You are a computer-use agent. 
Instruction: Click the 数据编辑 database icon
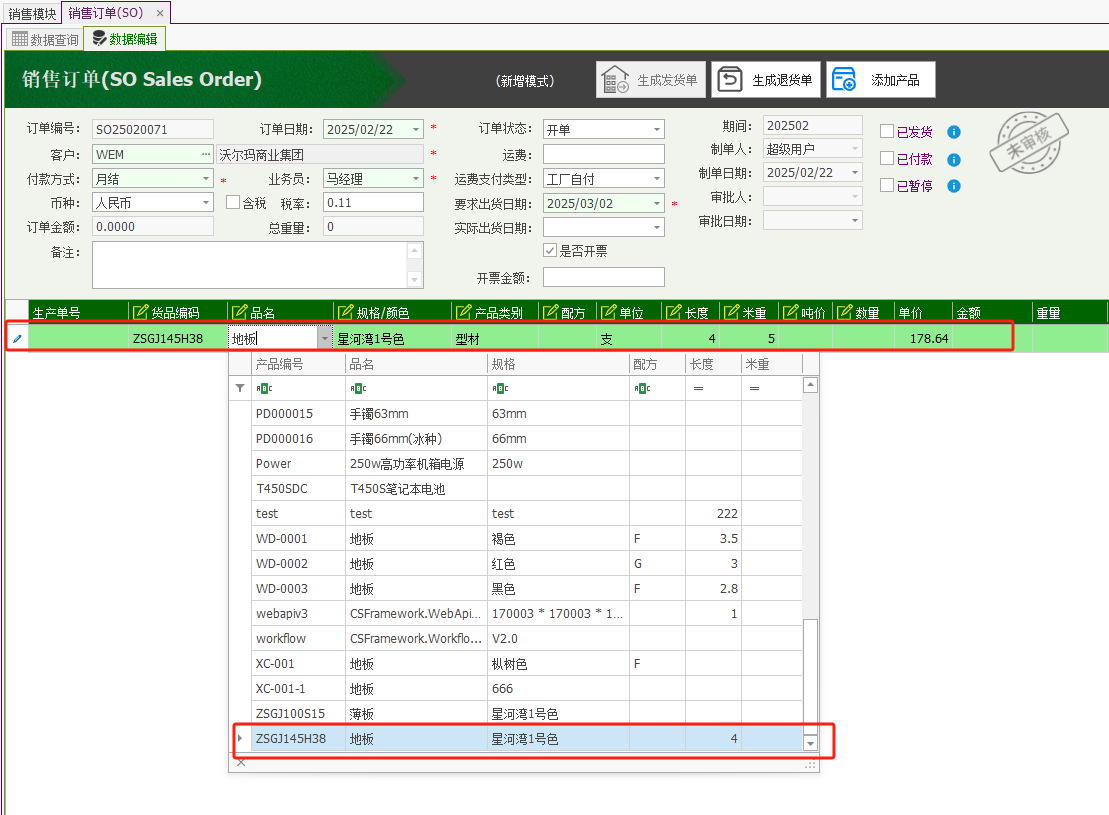point(100,38)
